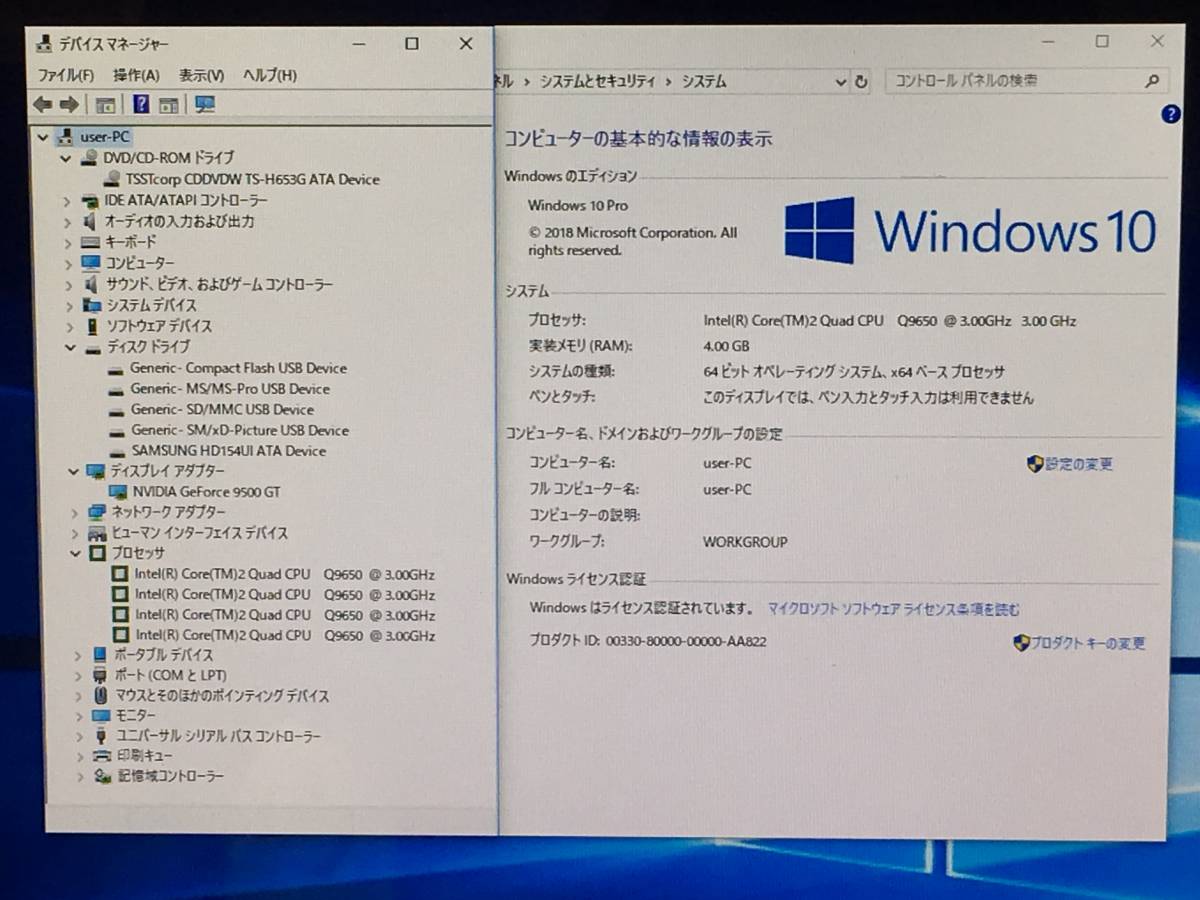This screenshot has width=1200, height=900.
Task: Select TSSTcorp CDDVDW TS-H653G ATA Device
Action: pyautogui.click(x=253, y=179)
